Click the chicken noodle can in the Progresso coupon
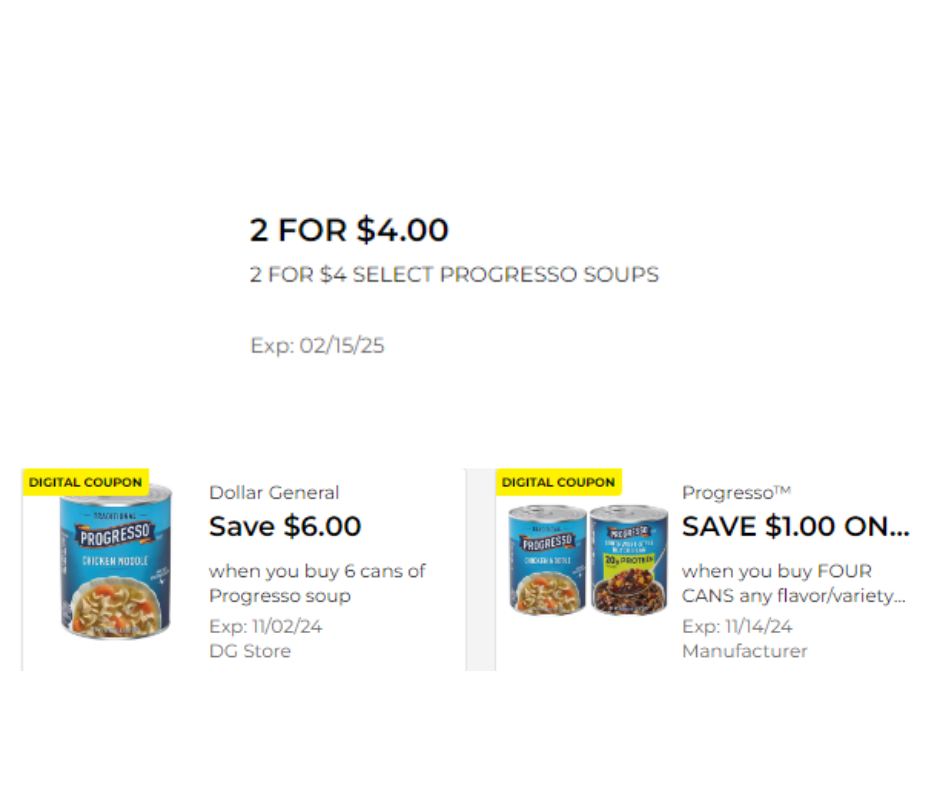This screenshot has width=940, height=788. tap(547, 560)
